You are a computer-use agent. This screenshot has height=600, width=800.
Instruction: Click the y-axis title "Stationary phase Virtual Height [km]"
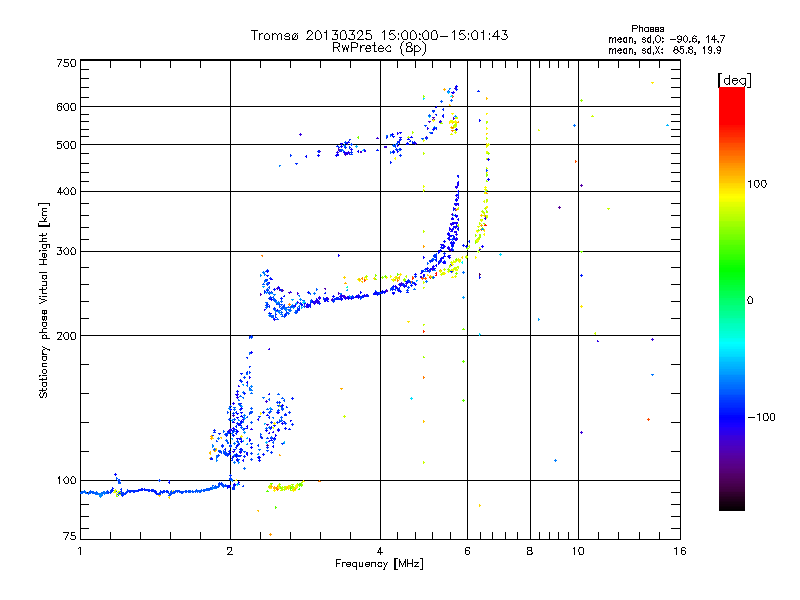pyautogui.click(x=44, y=300)
